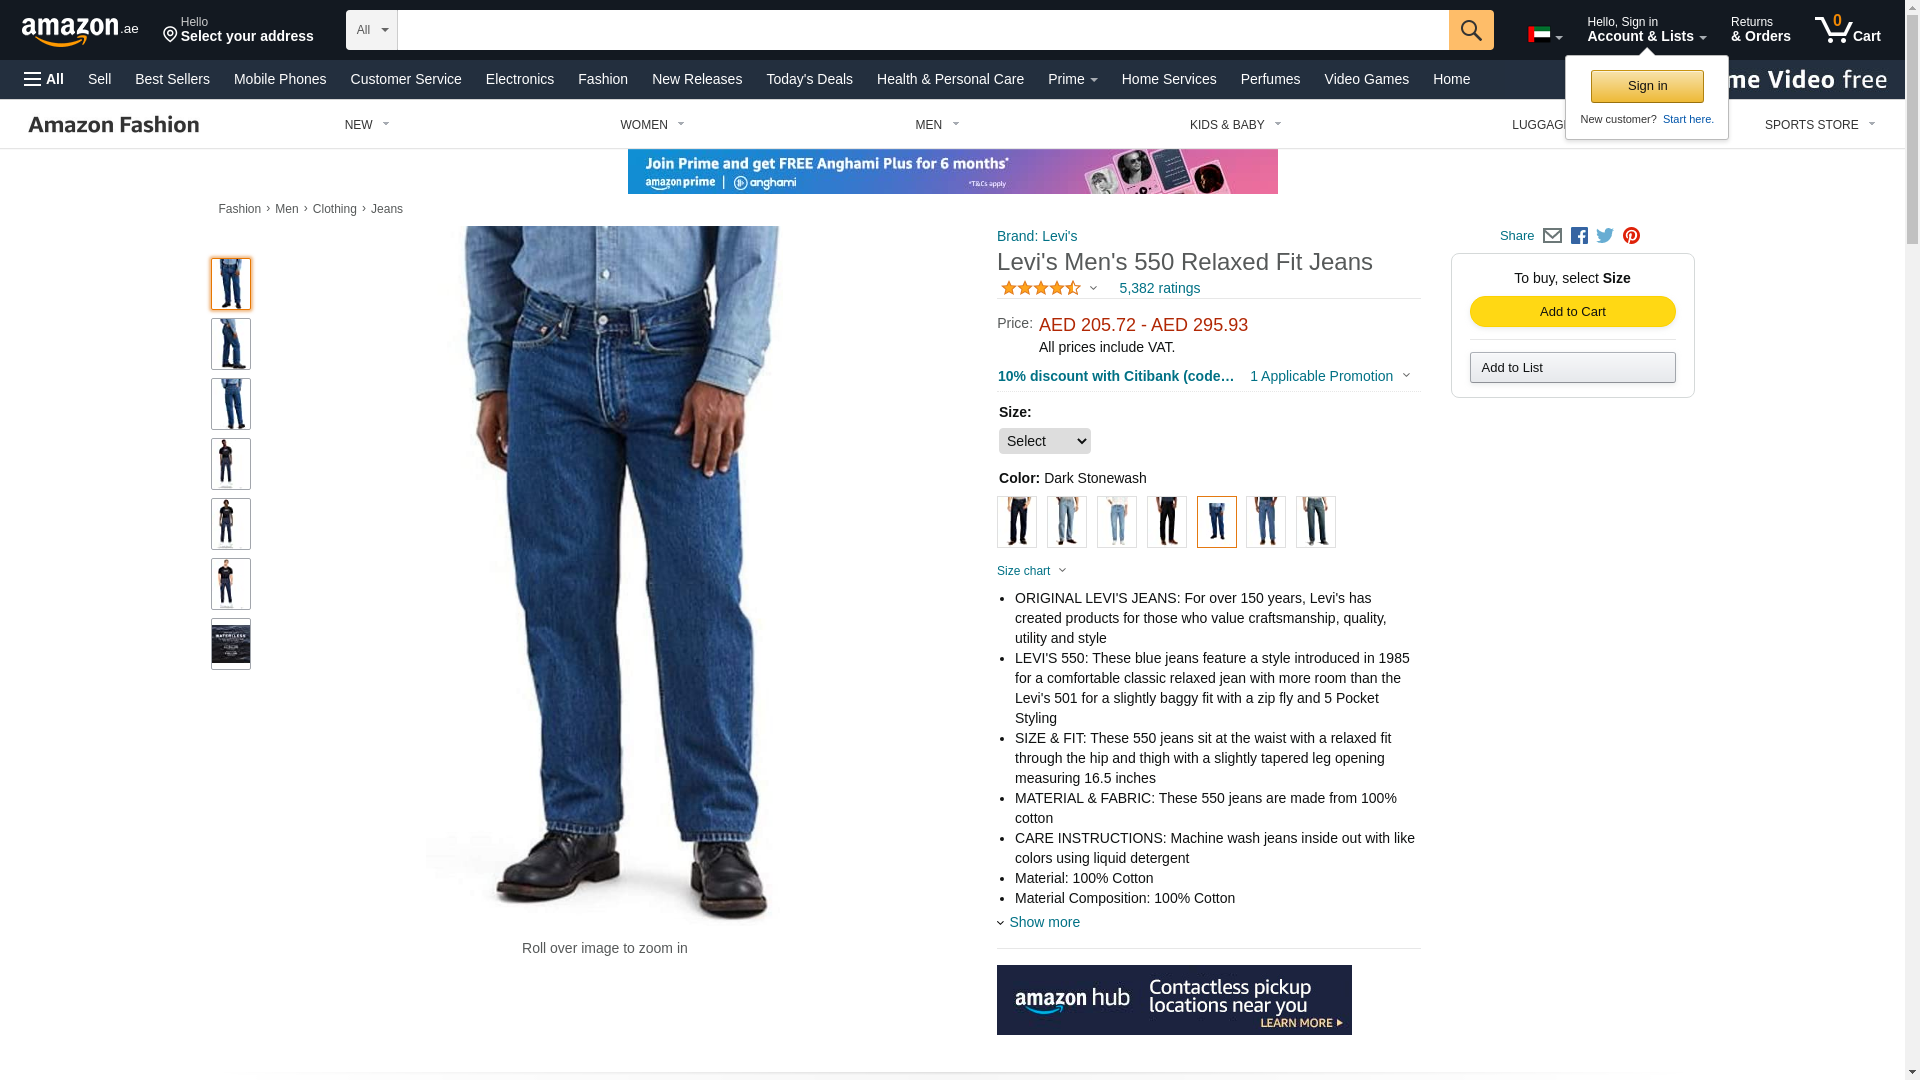This screenshot has height=1080, width=1920.
Task: Share the product on Facebook icon
Action: tap(1579, 236)
